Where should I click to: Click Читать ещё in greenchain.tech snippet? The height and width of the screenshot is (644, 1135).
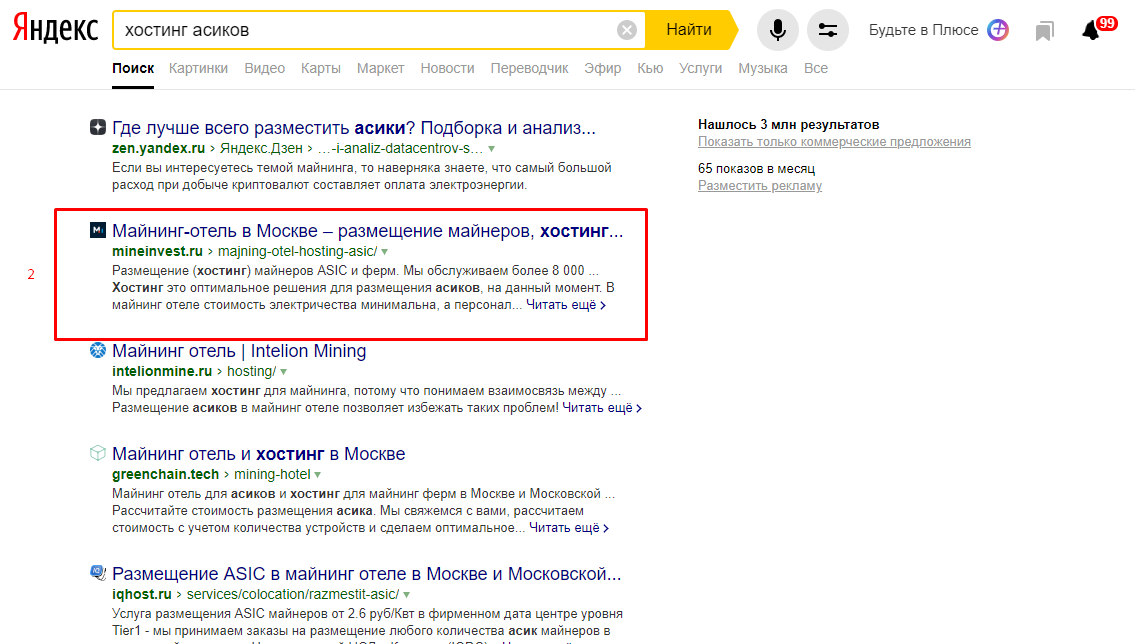pos(569,528)
